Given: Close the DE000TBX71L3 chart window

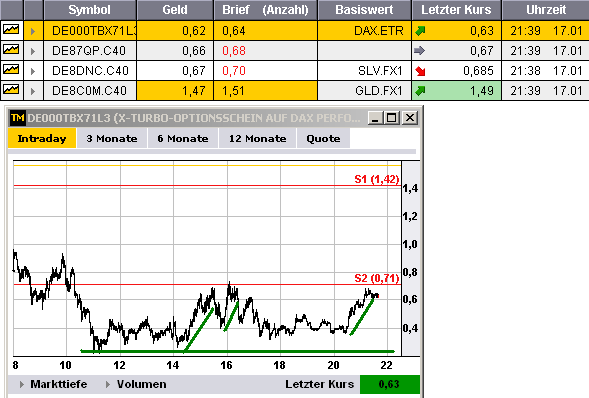Looking at the screenshot, I should click(x=410, y=118).
